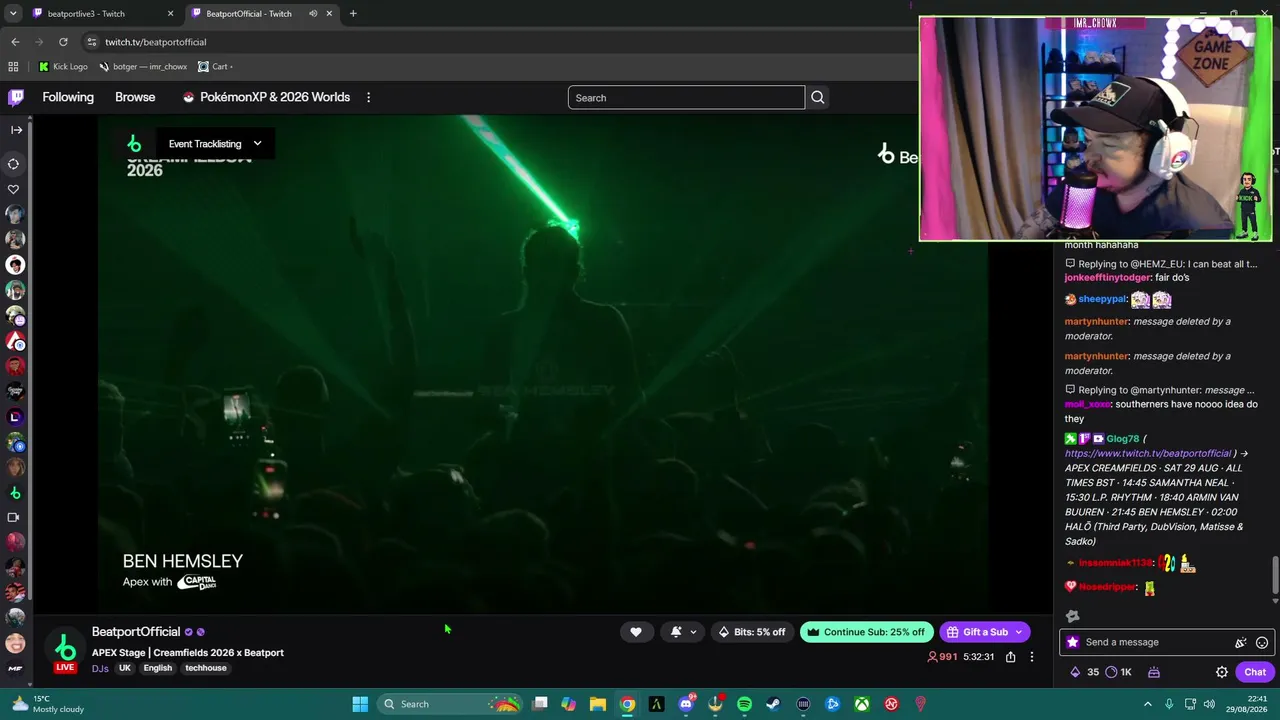Image resolution: width=1280 pixels, height=720 pixels.
Task: Open BeatportOfficial channel avatar
Action: click(65, 648)
